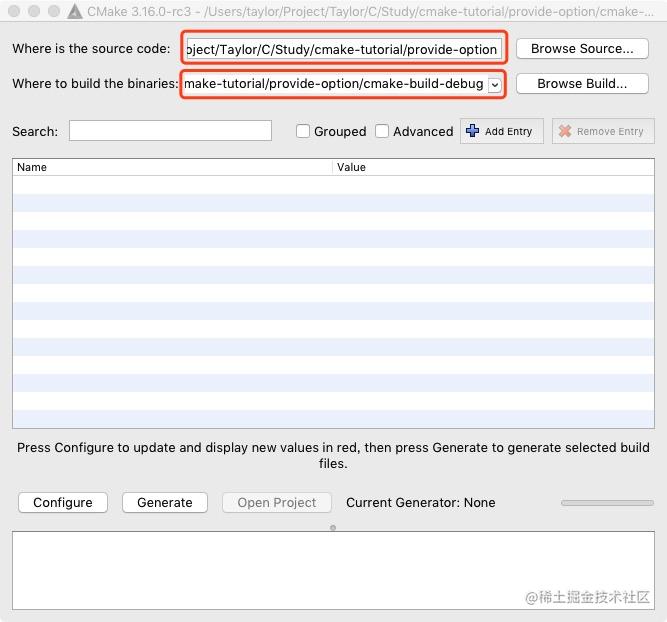Click inside the output log text area

(333, 570)
